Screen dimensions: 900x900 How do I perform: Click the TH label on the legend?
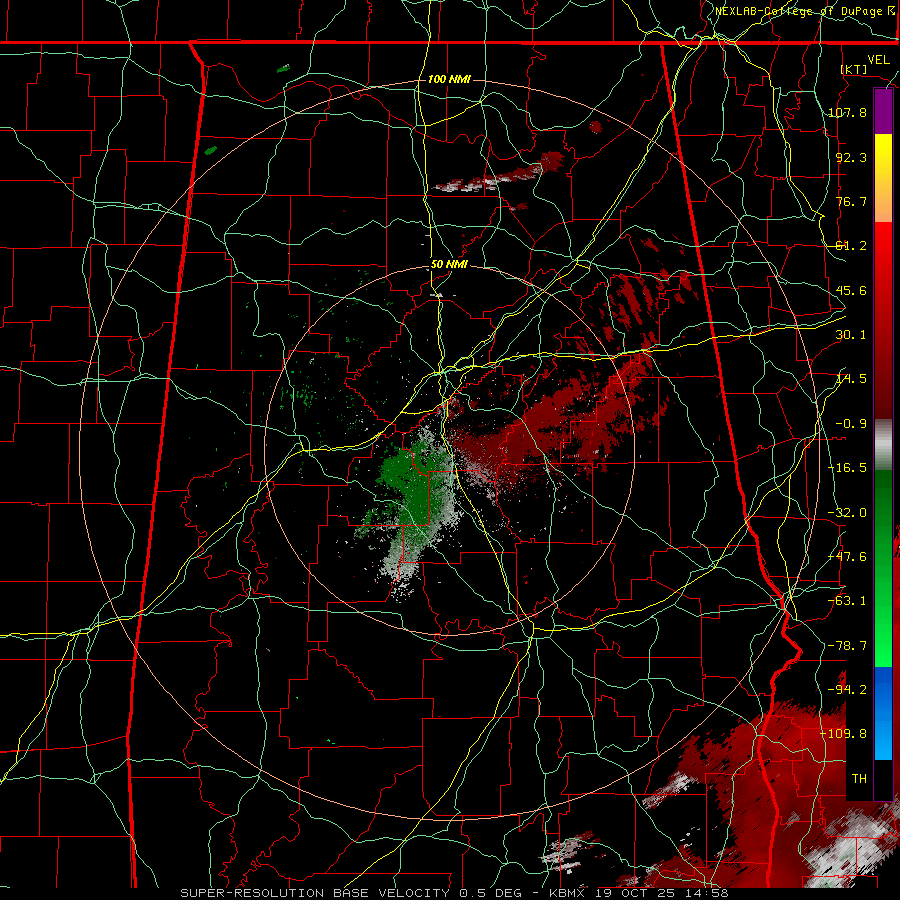click(859, 779)
